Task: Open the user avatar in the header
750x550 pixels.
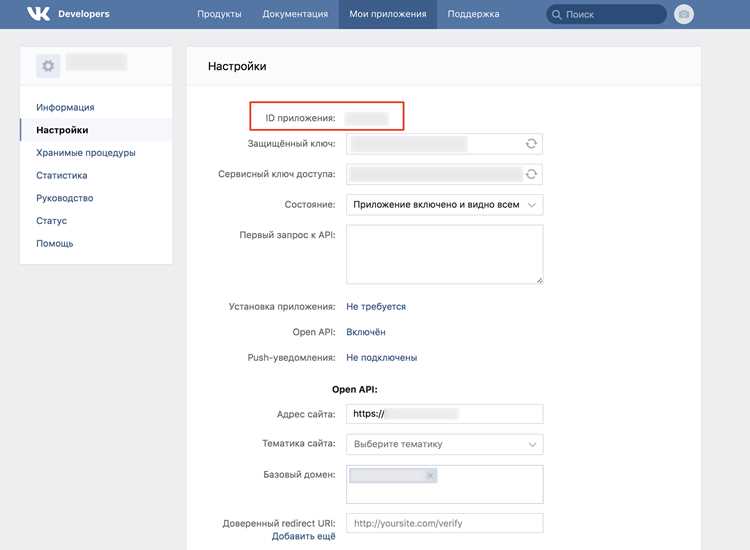Action: click(x=684, y=14)
